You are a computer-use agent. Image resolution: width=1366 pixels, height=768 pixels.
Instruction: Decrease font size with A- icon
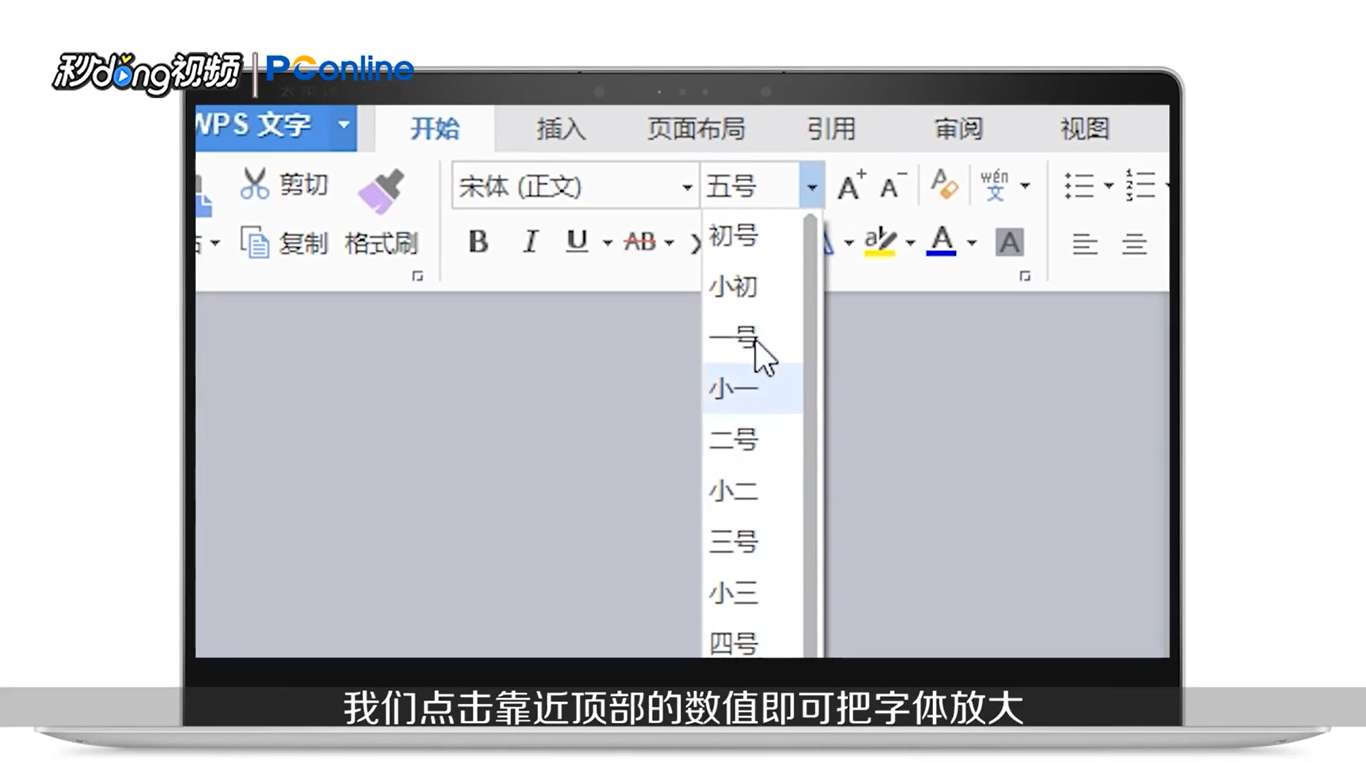click(x=893, y=186)
